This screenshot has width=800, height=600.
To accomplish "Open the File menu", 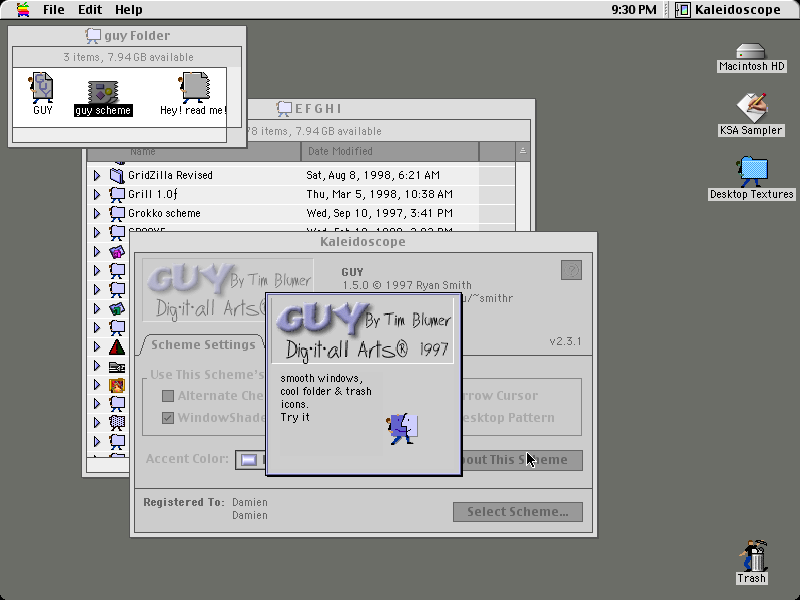I will pos(54,9).
